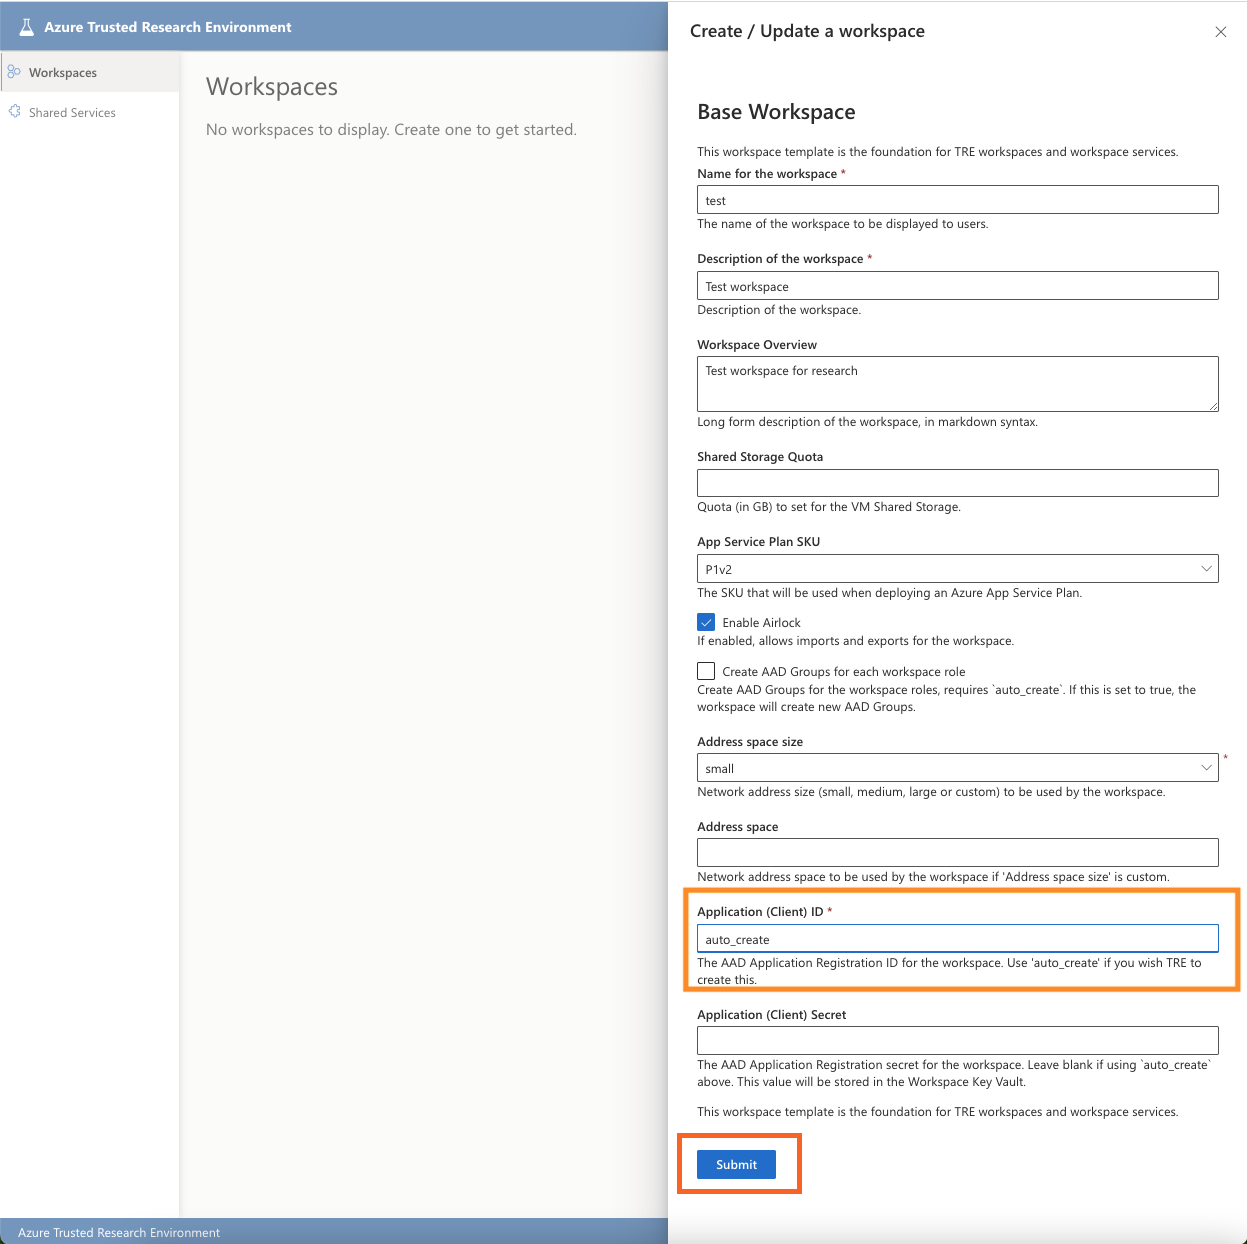Click the Shared Storage Quota input
1247x1244 pixels.
pos(957,482)
